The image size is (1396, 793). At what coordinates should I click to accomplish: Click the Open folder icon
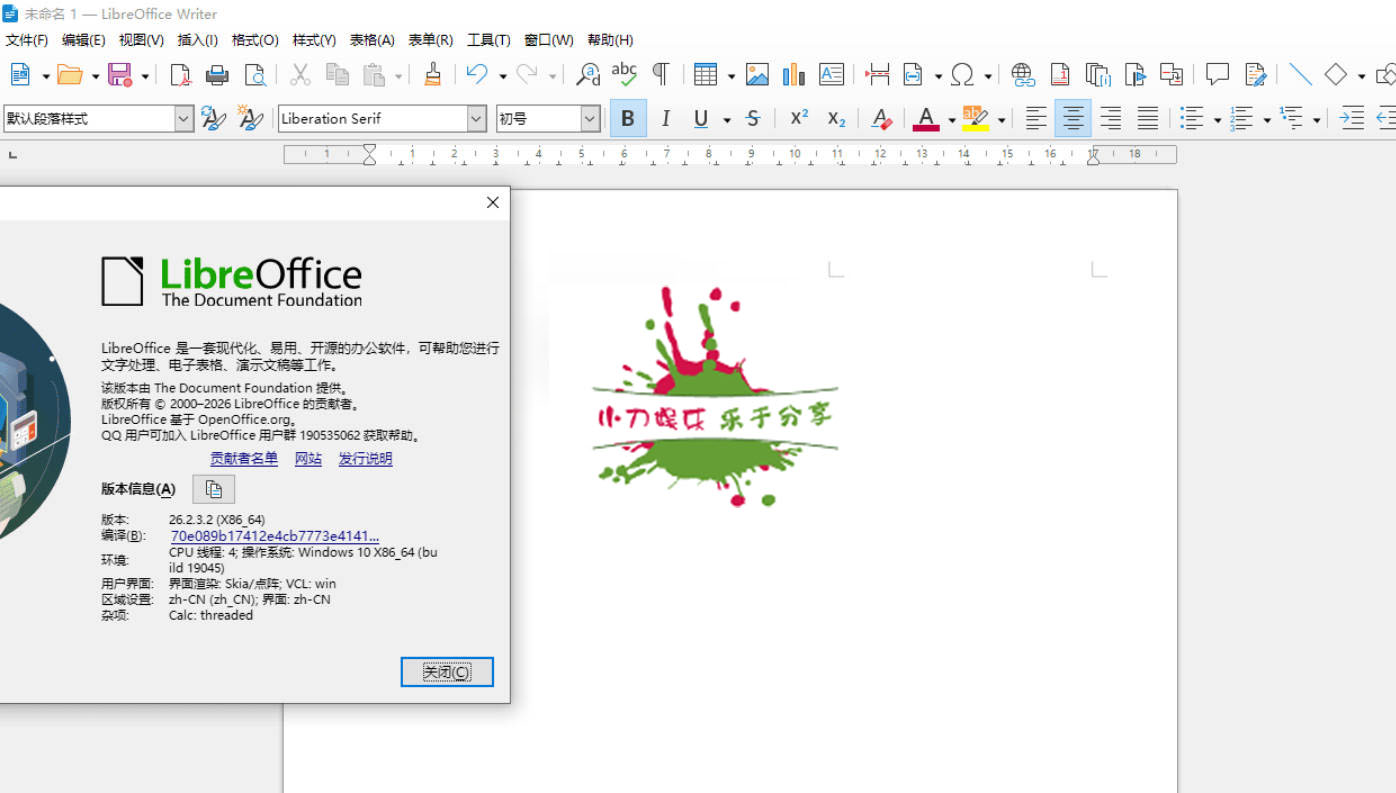click(69, 75)
